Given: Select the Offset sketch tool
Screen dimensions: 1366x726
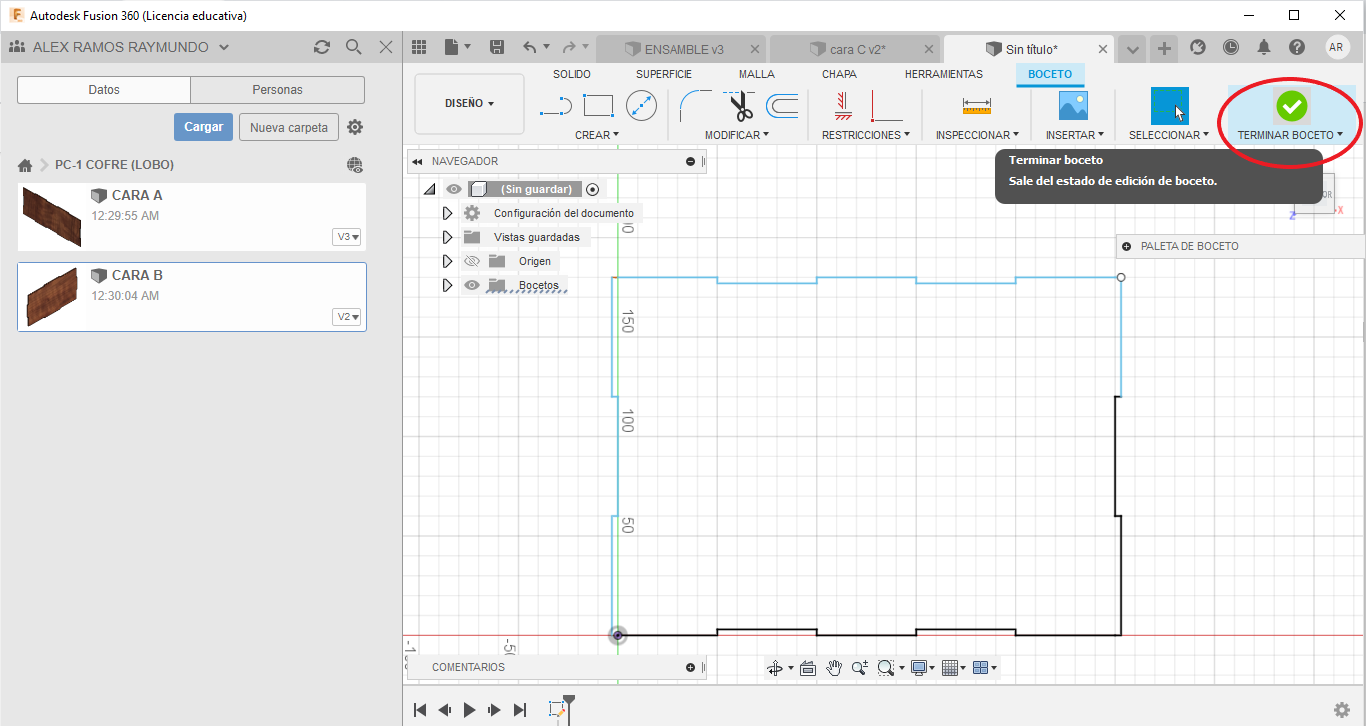Looking at the screenshot, I should click(x=782, y=105).
